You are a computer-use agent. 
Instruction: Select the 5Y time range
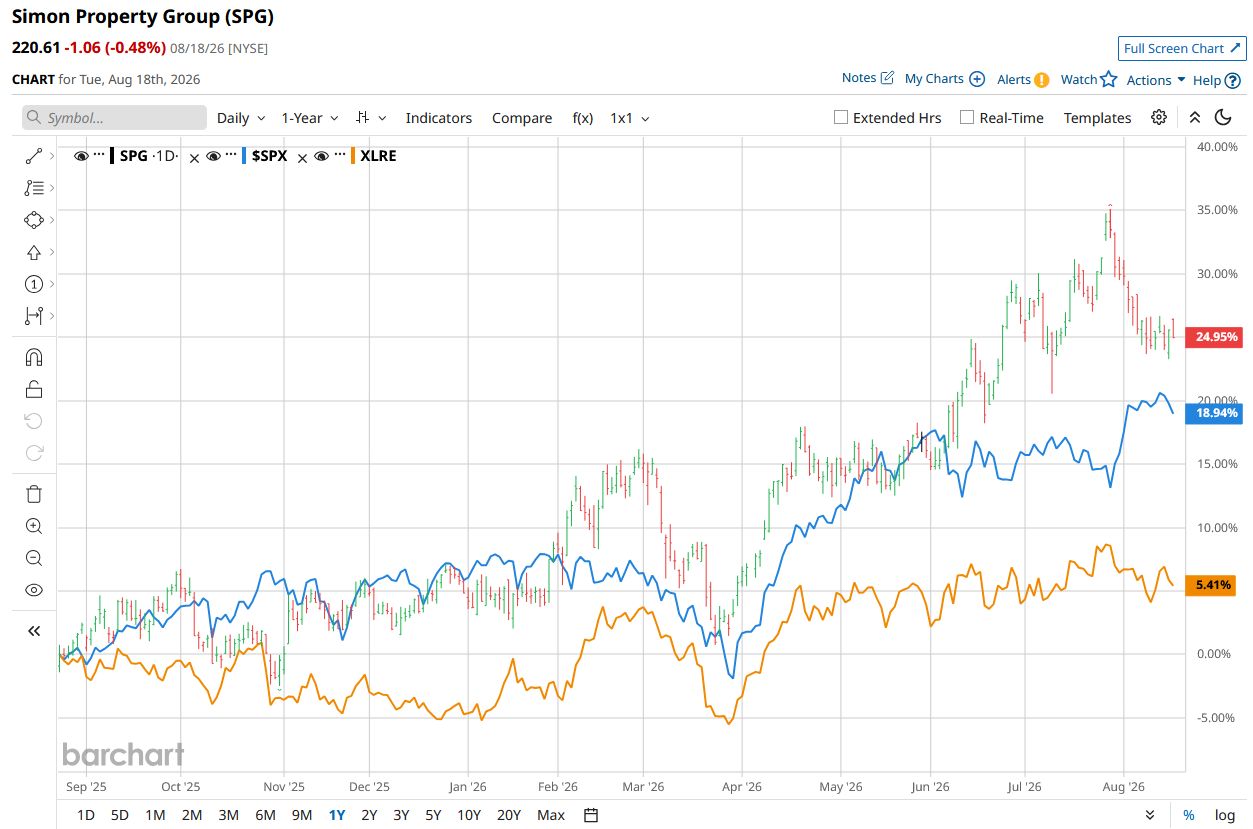(433, 815)
